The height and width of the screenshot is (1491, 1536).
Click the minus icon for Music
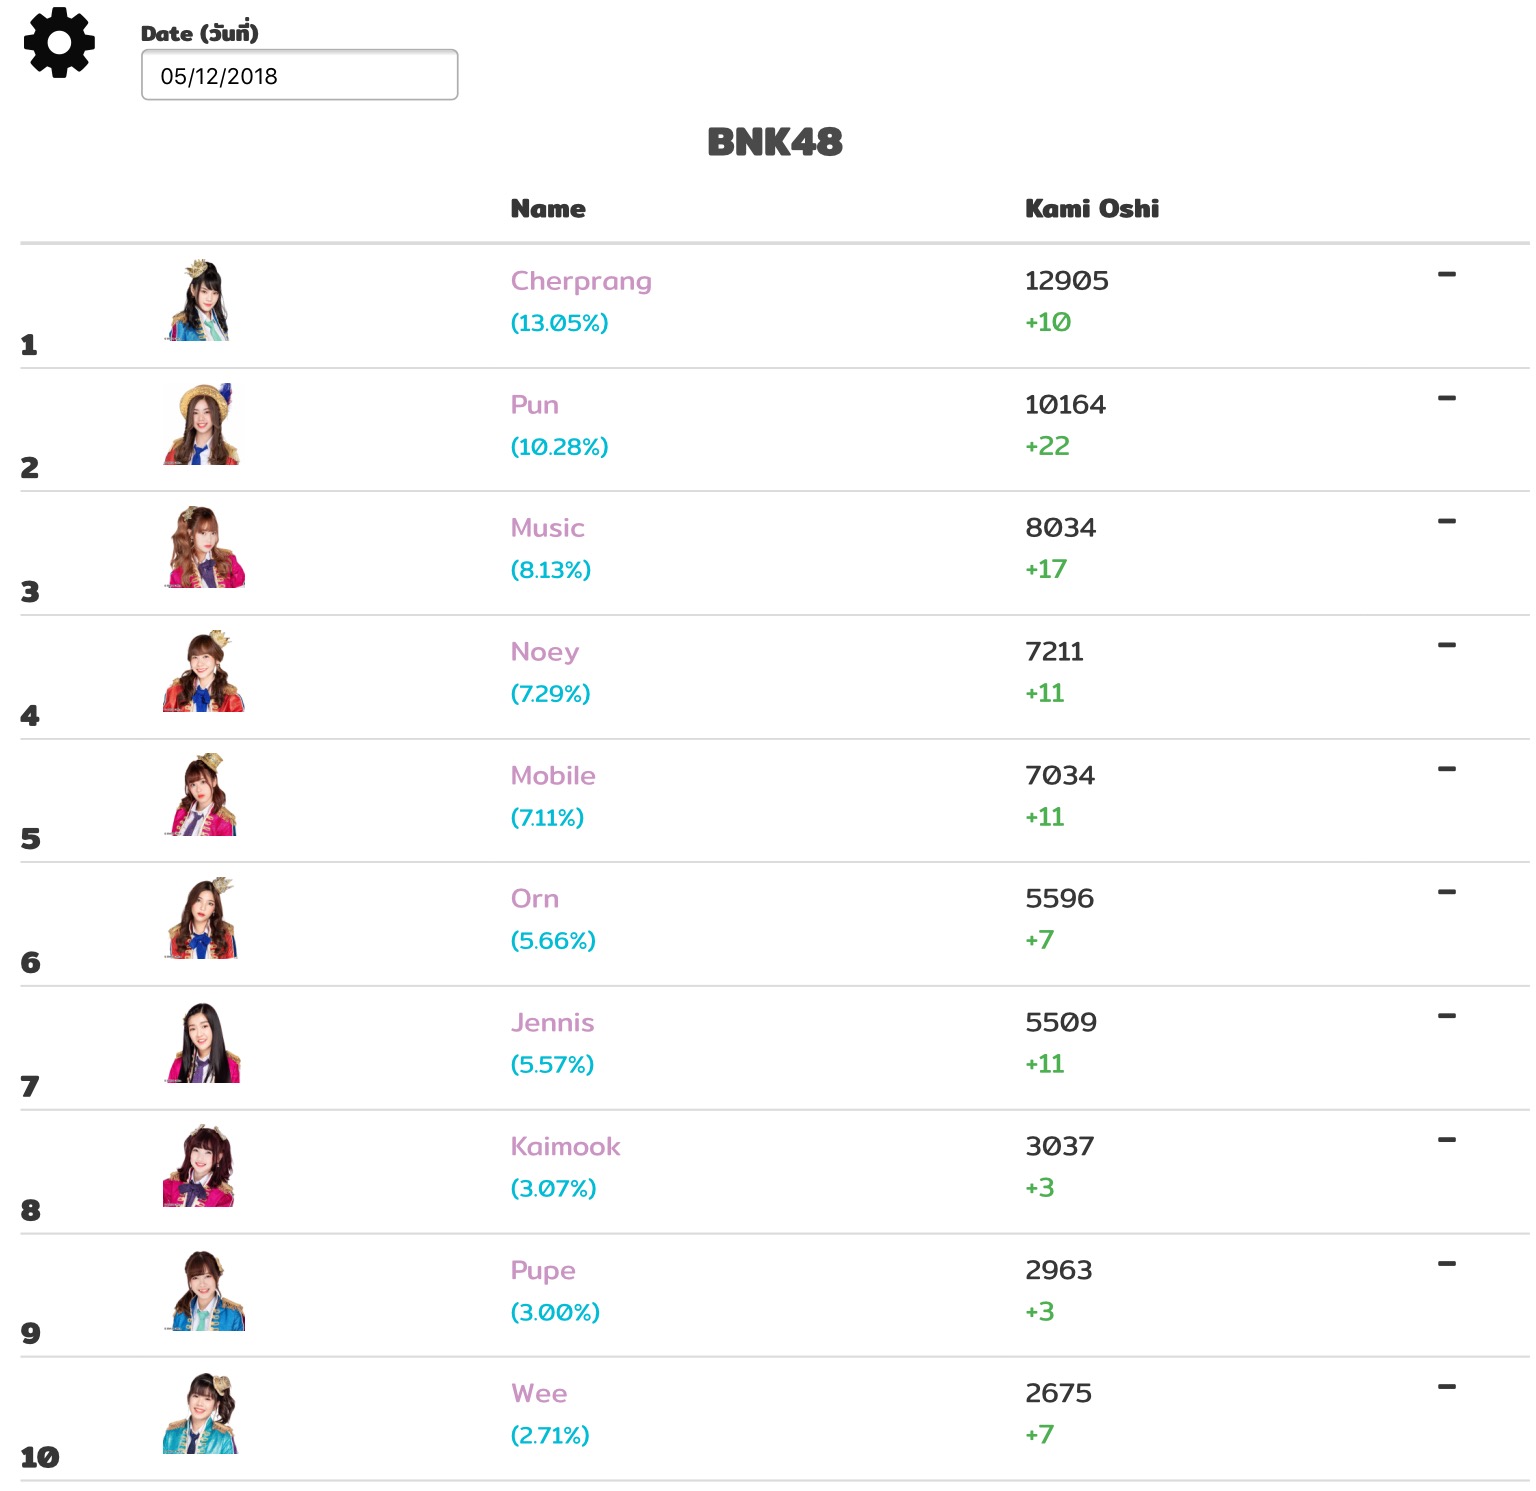coord(1446,521)
